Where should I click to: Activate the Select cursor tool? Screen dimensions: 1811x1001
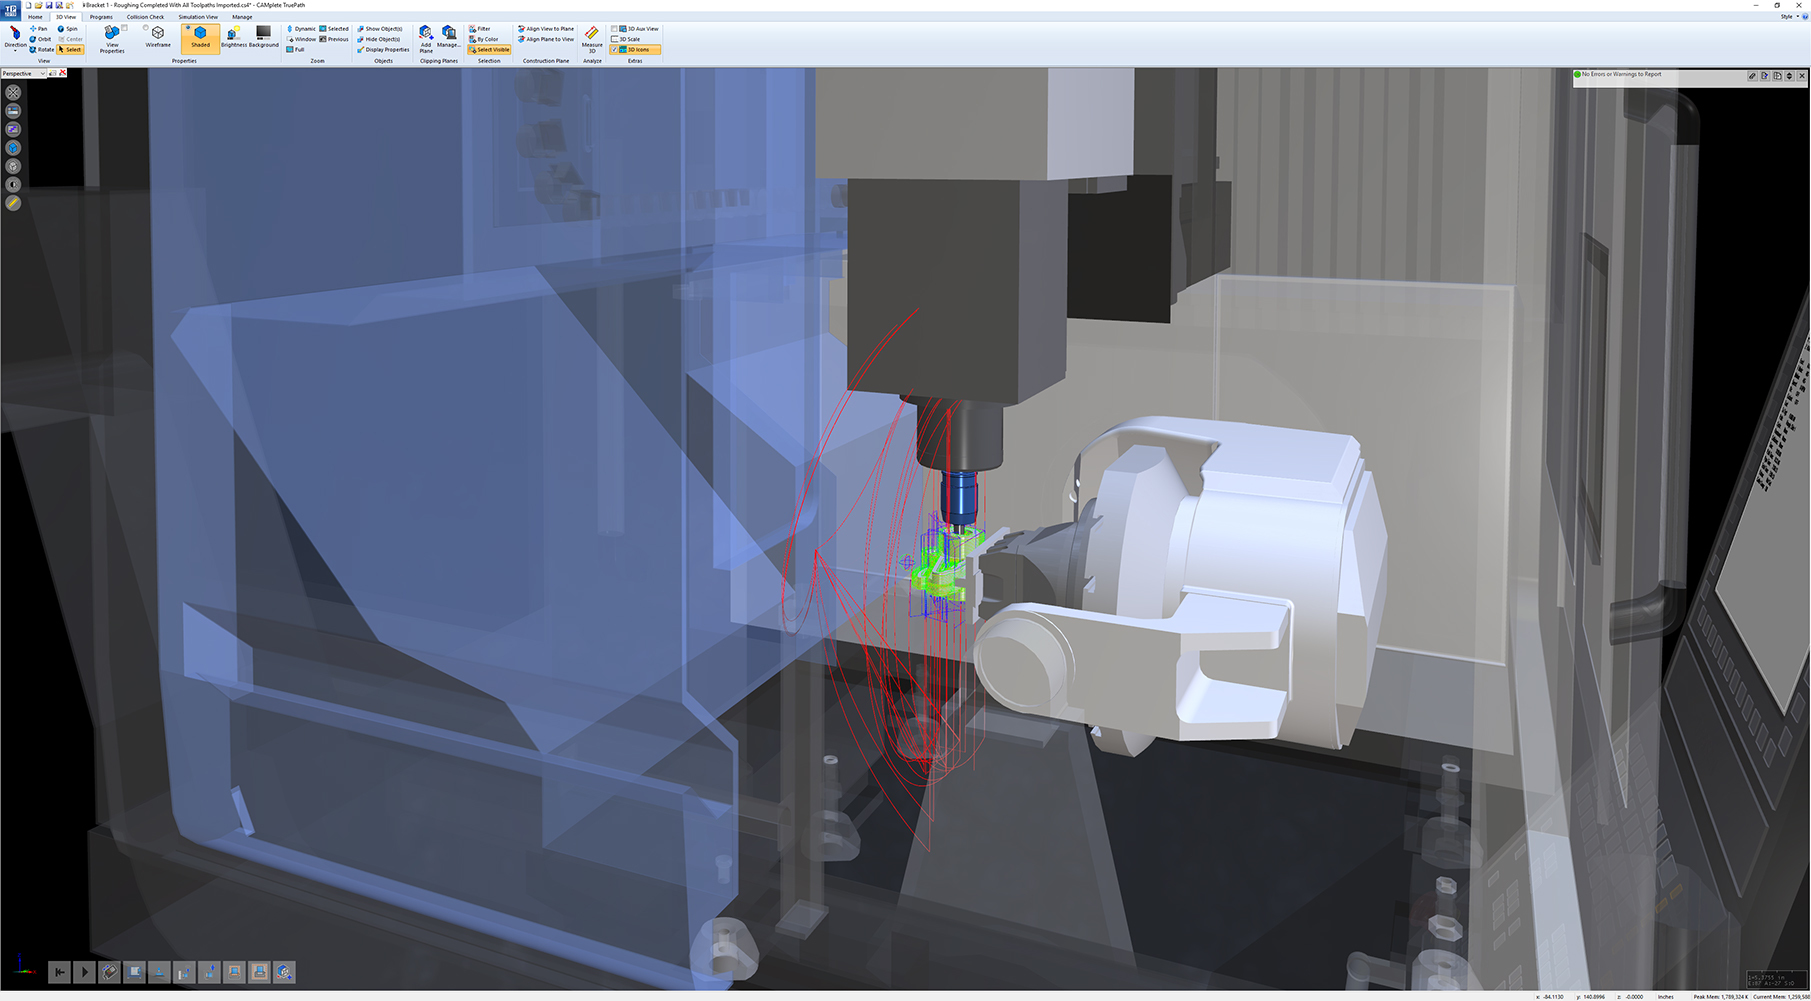coord(70,49)
